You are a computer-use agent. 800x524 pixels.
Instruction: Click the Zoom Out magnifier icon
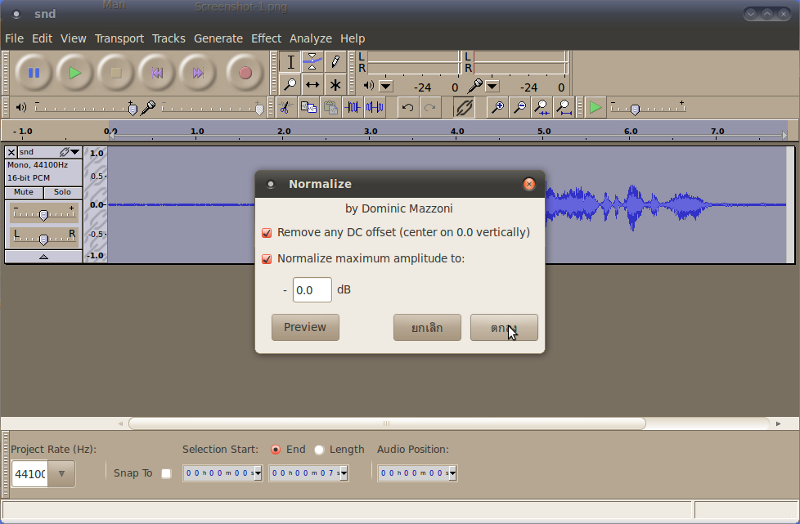tap(520, 108)
